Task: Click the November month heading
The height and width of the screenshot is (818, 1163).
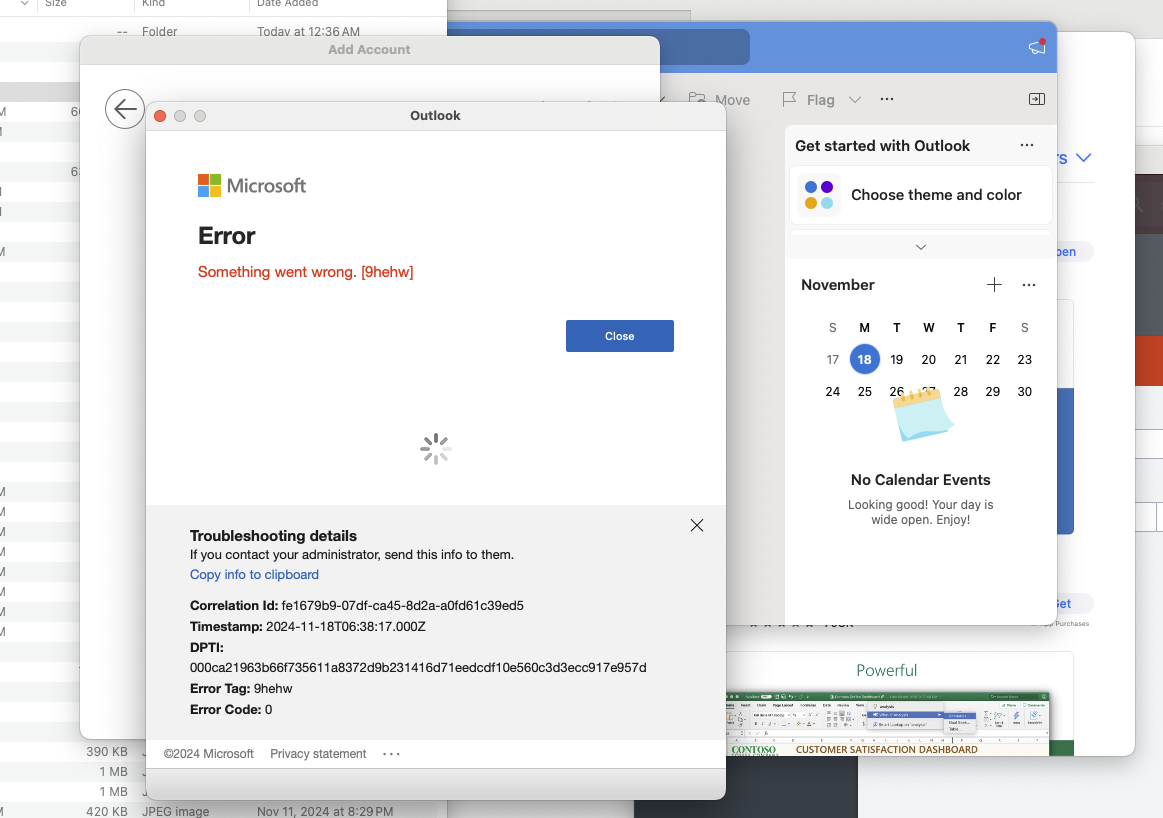Action: point(837,285)
